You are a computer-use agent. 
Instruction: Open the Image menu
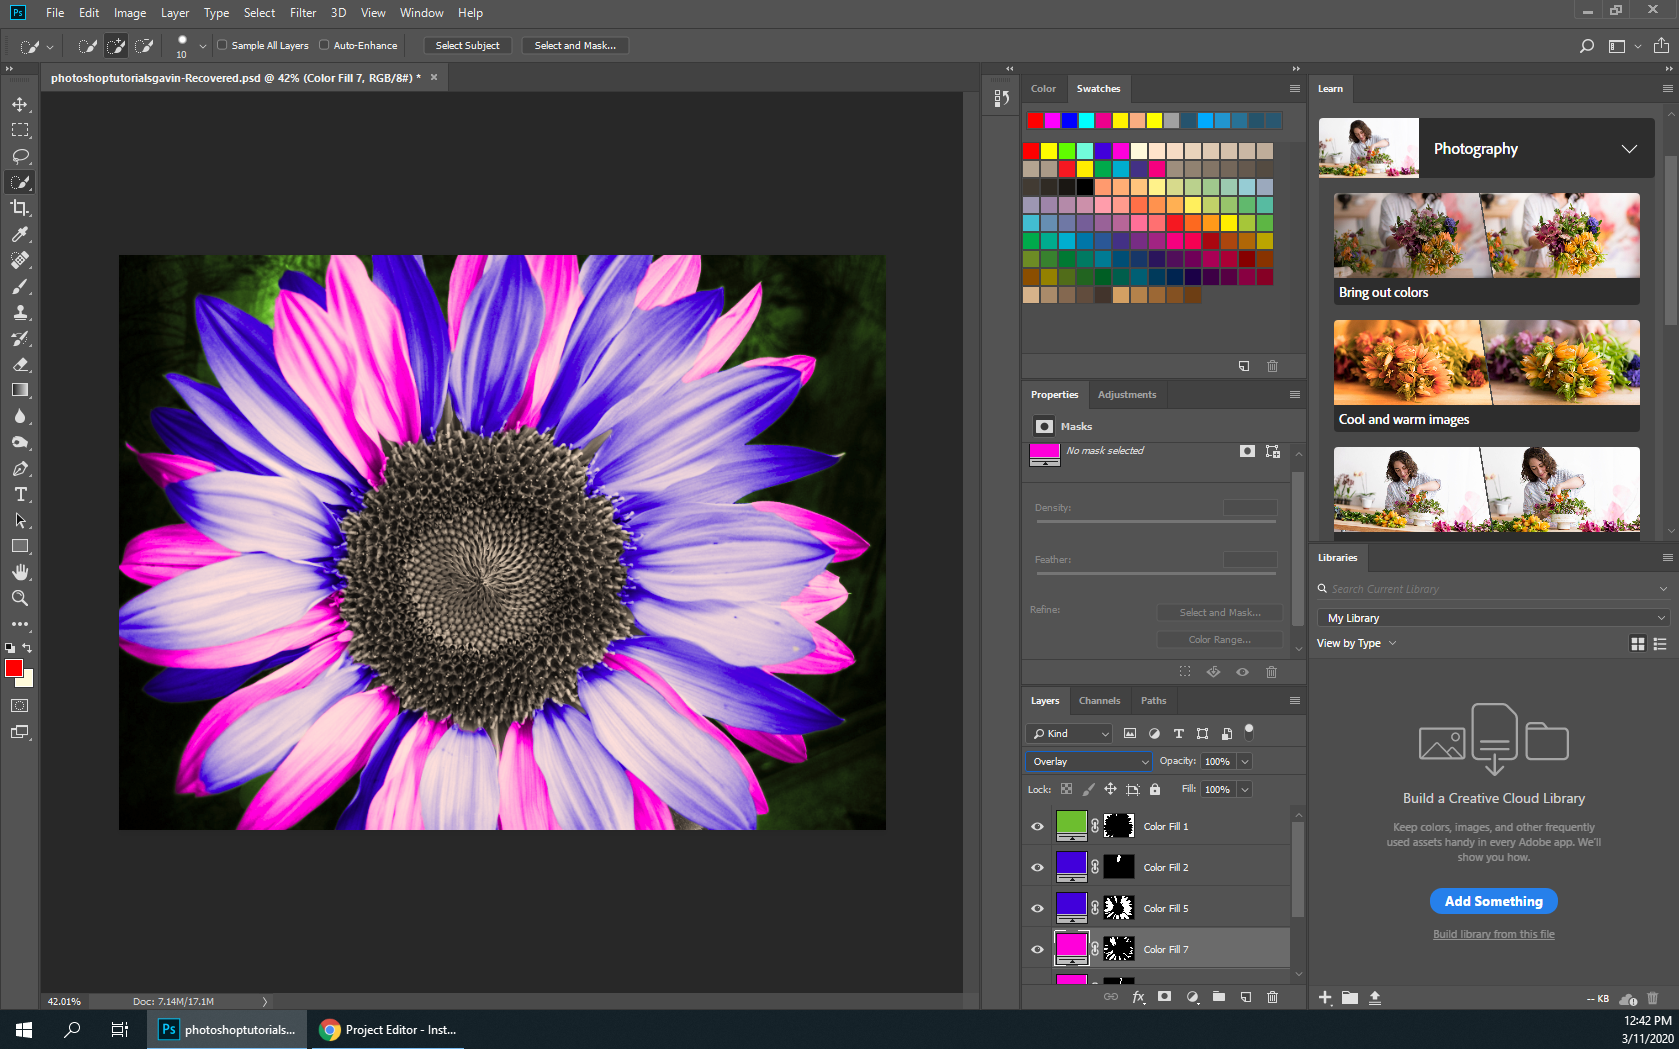pyautogui.click(x=130, y=13)
